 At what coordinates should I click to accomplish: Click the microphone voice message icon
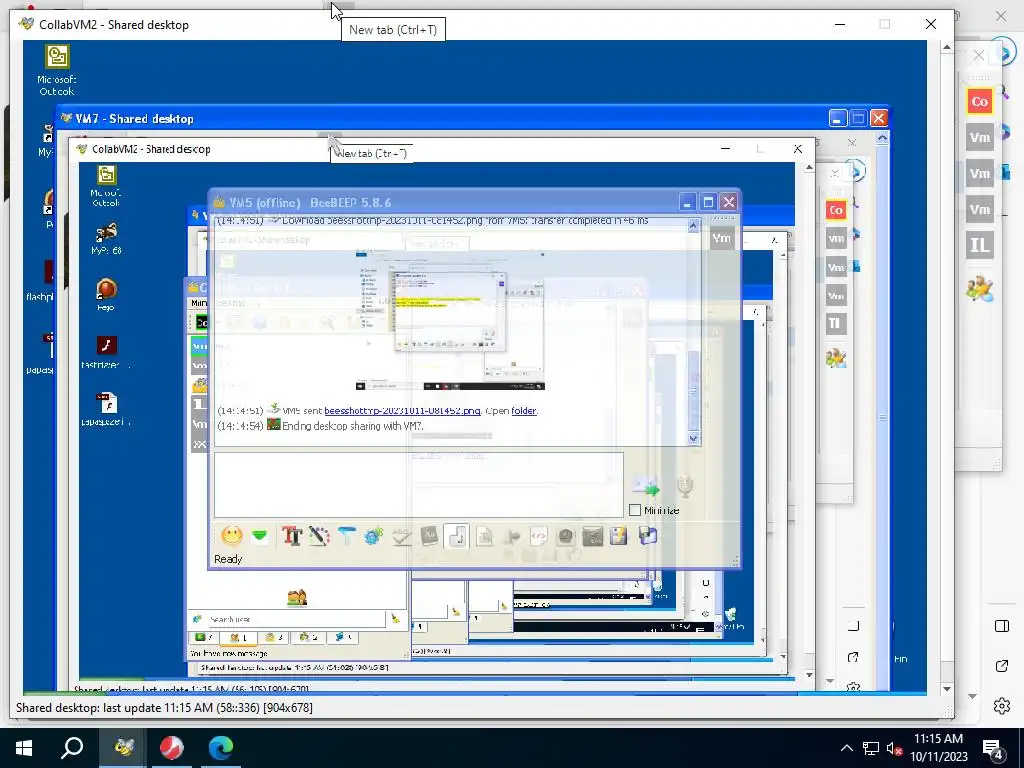(684, 487)
